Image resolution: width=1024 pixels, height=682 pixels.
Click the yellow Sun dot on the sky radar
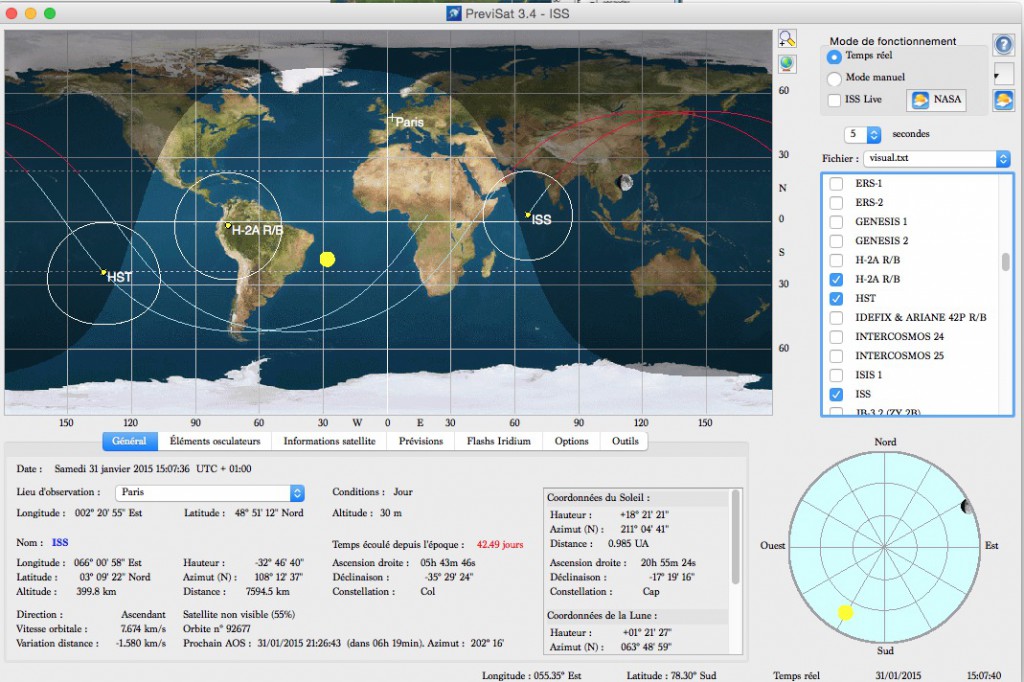845,612
